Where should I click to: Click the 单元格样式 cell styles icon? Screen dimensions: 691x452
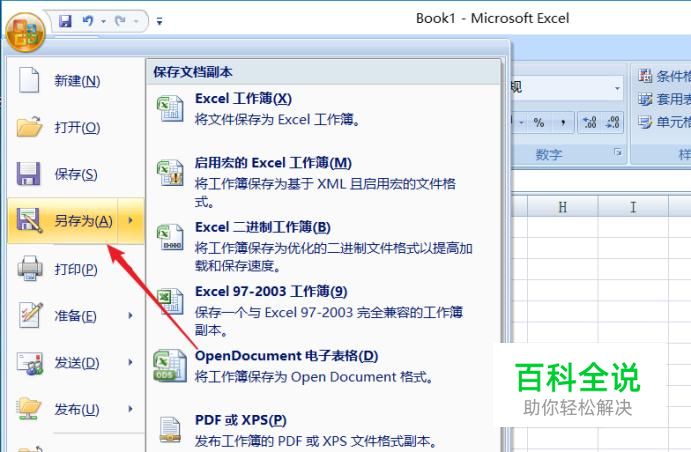pyautogui.click(x=645, y=122)
